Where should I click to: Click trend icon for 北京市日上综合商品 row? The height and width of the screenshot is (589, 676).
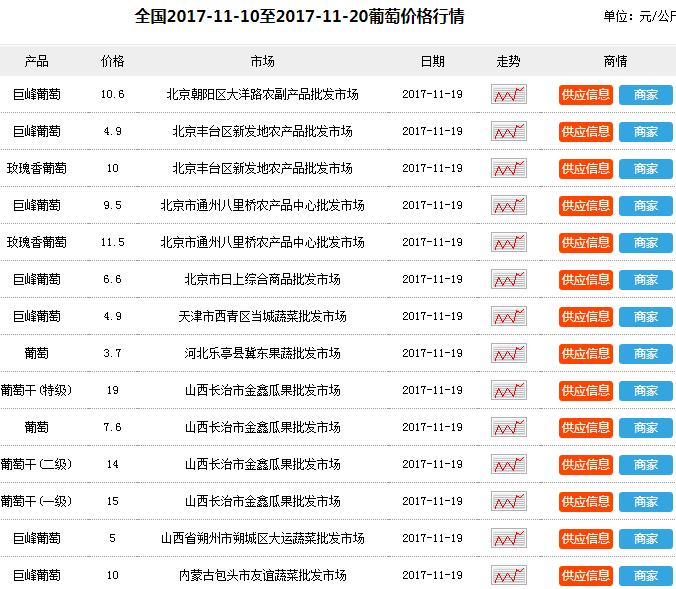tap(508, 280)
